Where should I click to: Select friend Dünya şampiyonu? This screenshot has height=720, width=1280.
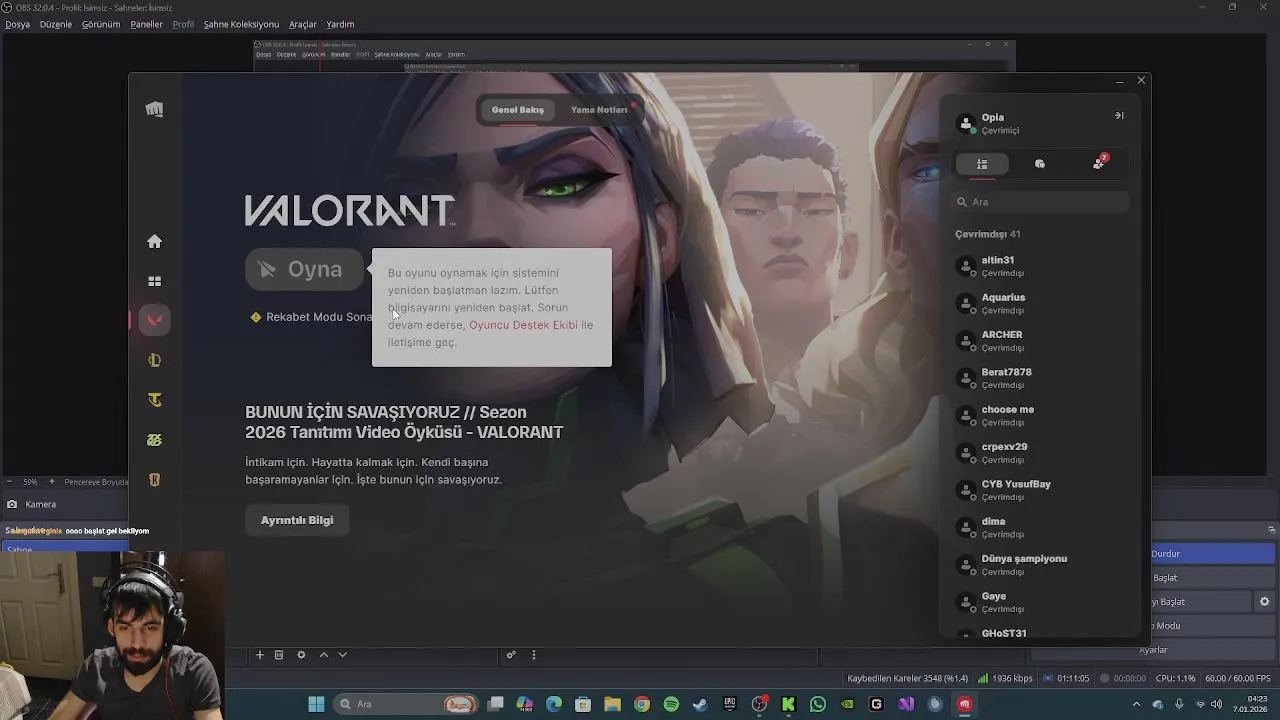[x=1040, y=564]
